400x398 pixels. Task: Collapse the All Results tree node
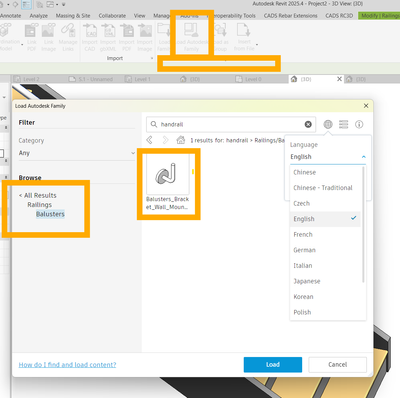pyautogui.click(x=38, y=195)
